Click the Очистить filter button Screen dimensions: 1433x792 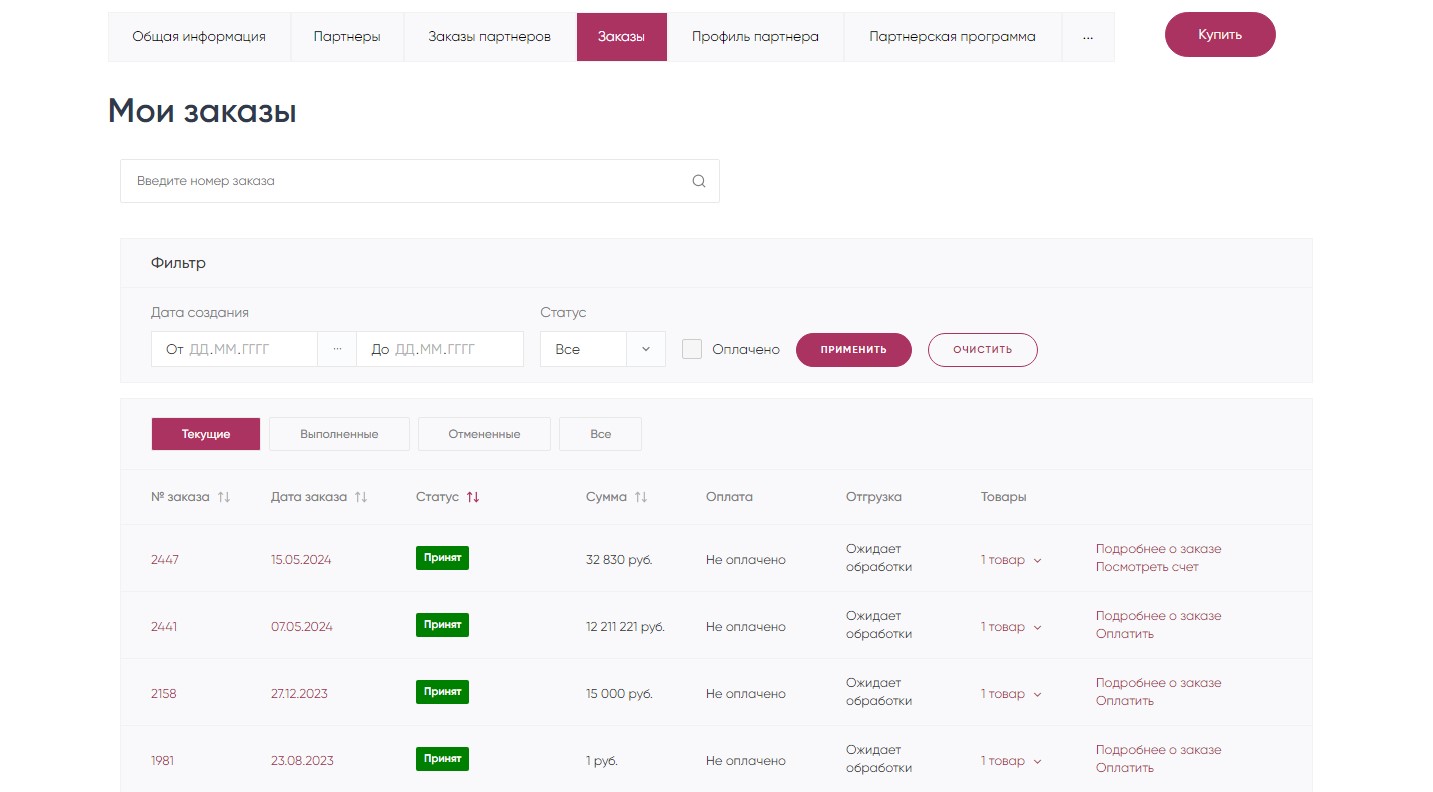point(983,350)
